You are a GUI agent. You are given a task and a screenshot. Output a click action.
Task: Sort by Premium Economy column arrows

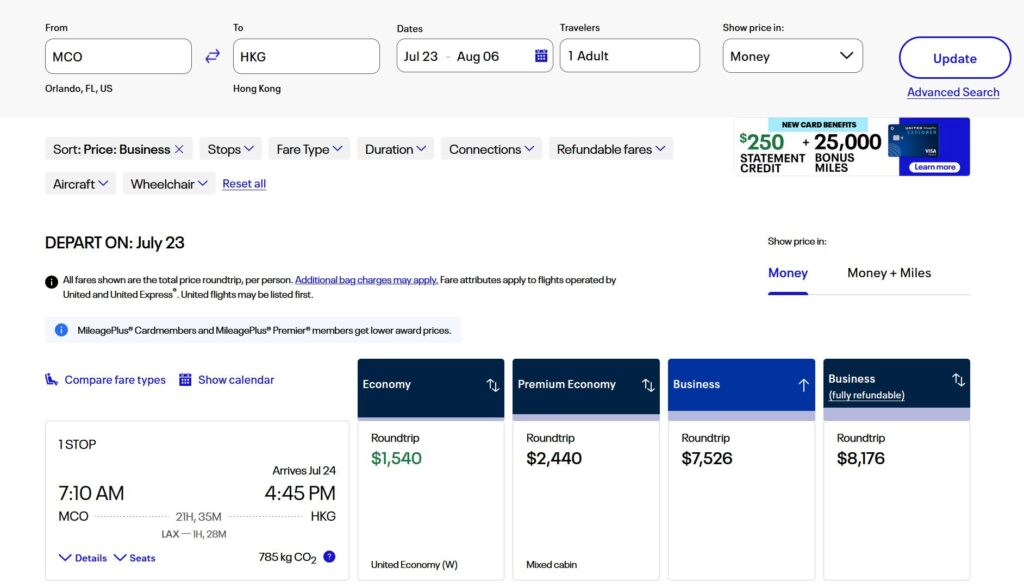click(x=648, y=385)
